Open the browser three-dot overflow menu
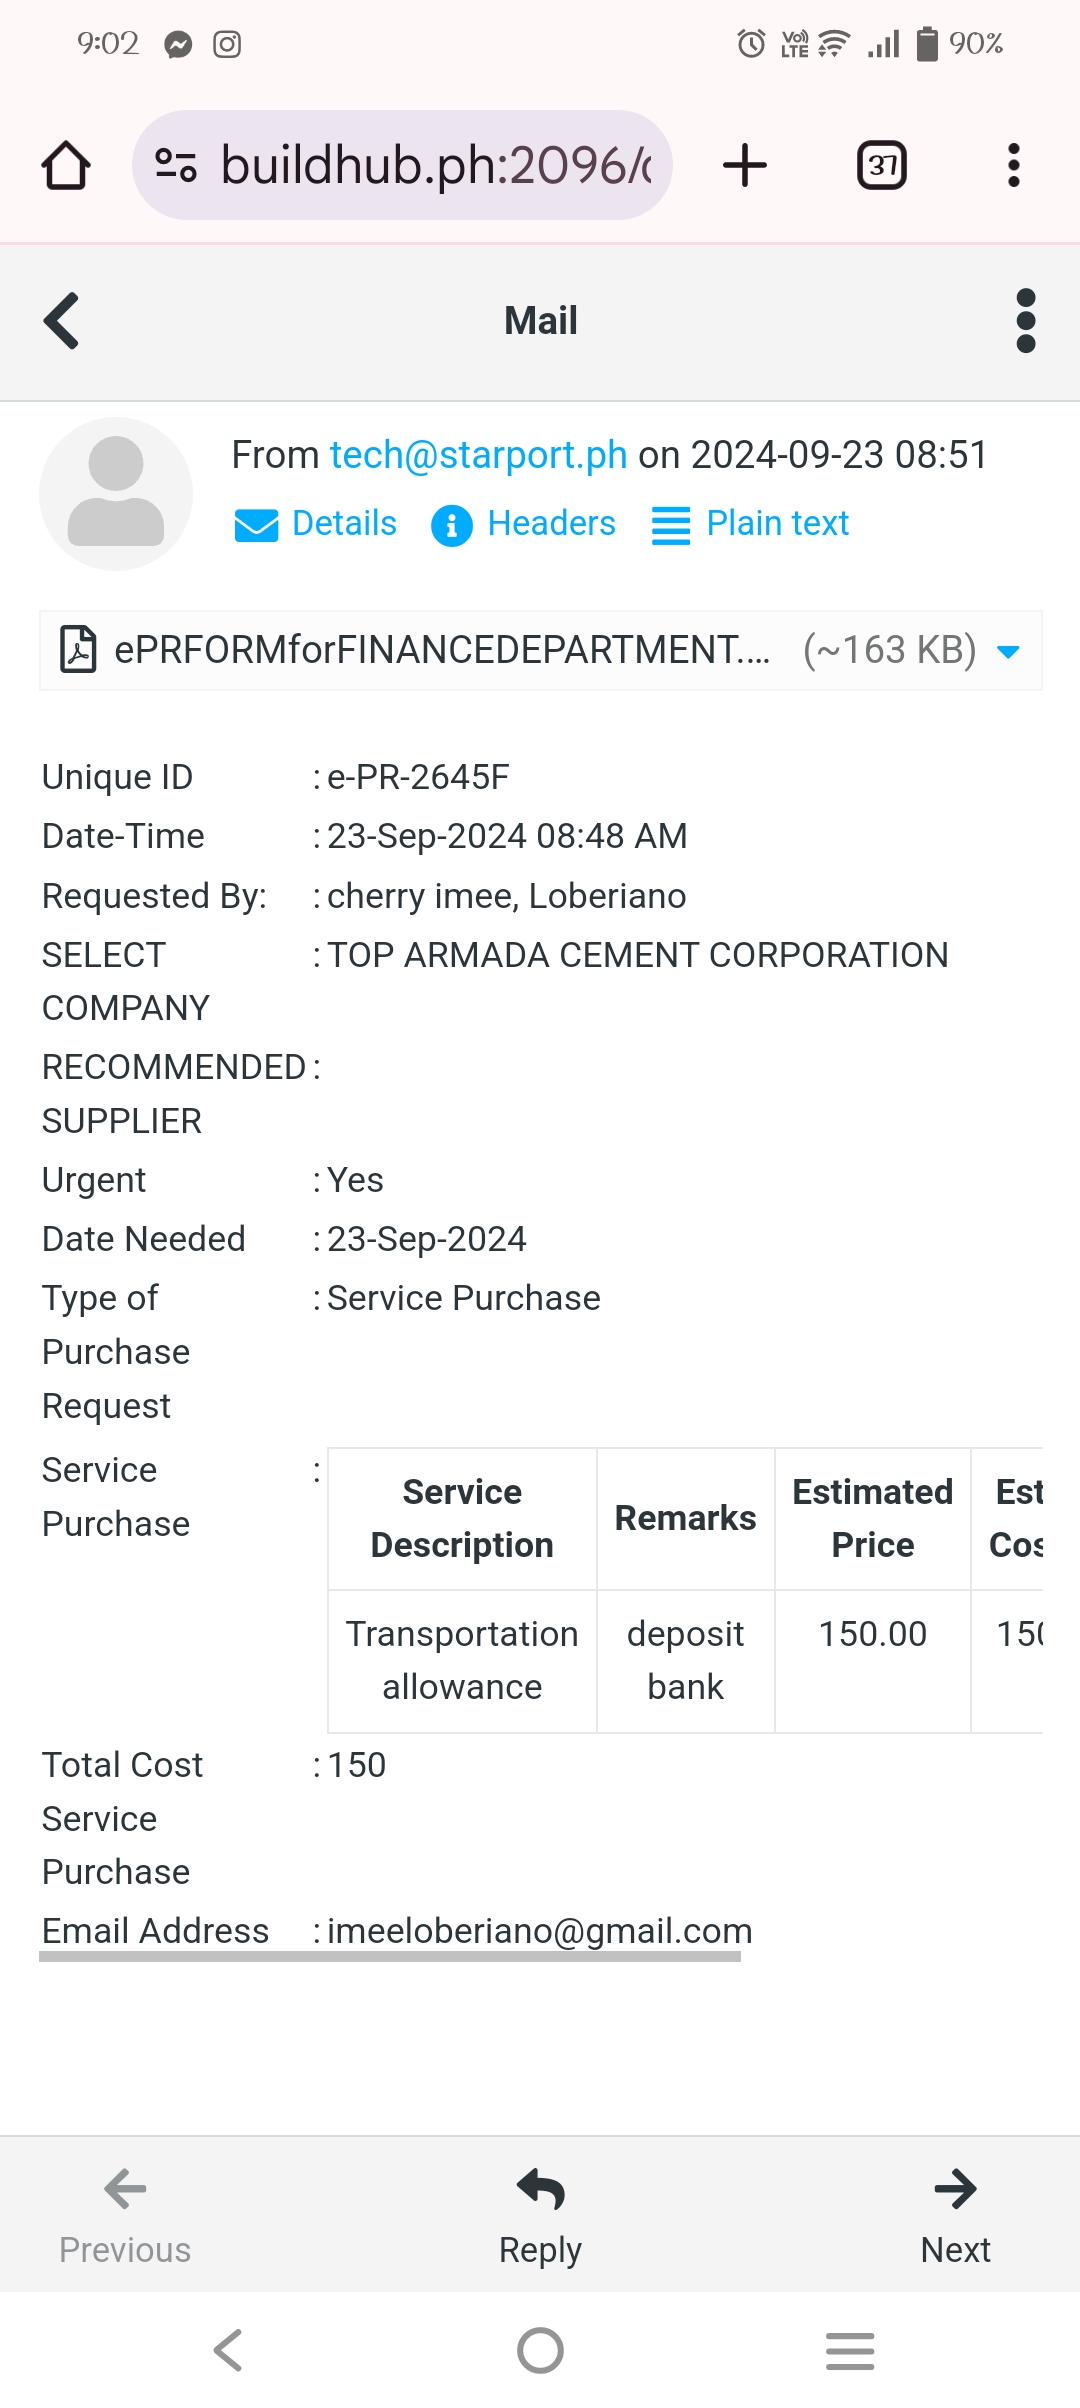Image resolution: width=1080 pixels, height=2408 pixels. pyautogui.click(x=1014, y=165)
